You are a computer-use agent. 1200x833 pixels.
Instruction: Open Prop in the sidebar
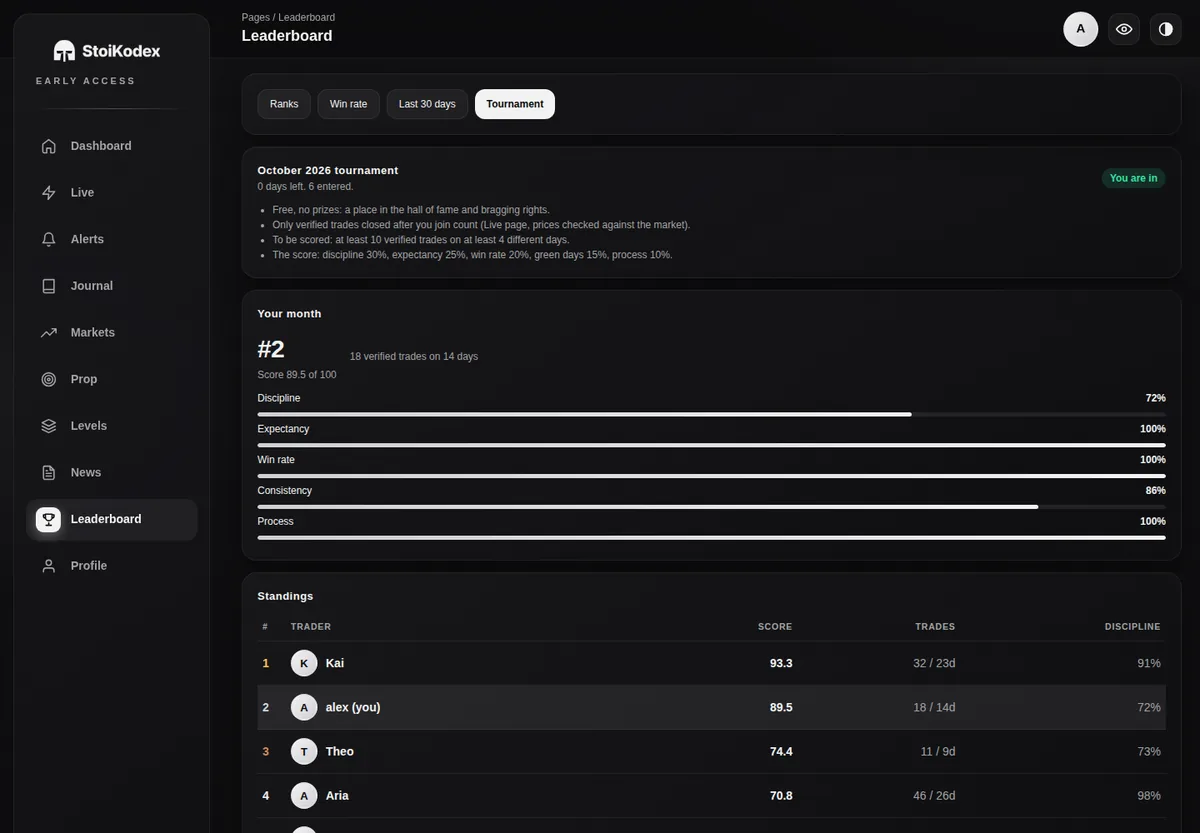(x=112, y=379)
